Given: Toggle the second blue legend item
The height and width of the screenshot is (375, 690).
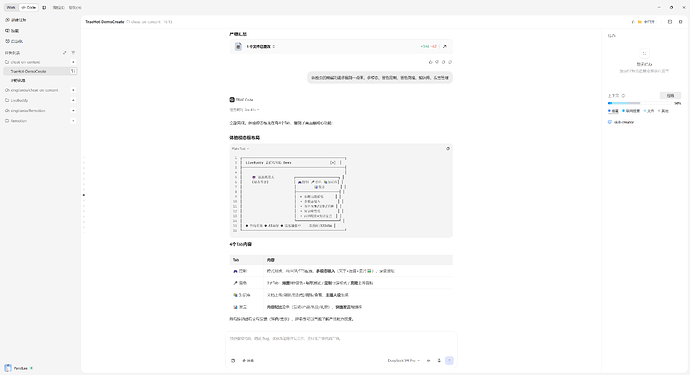Looking at the screenshot, I should pos(631,111).
